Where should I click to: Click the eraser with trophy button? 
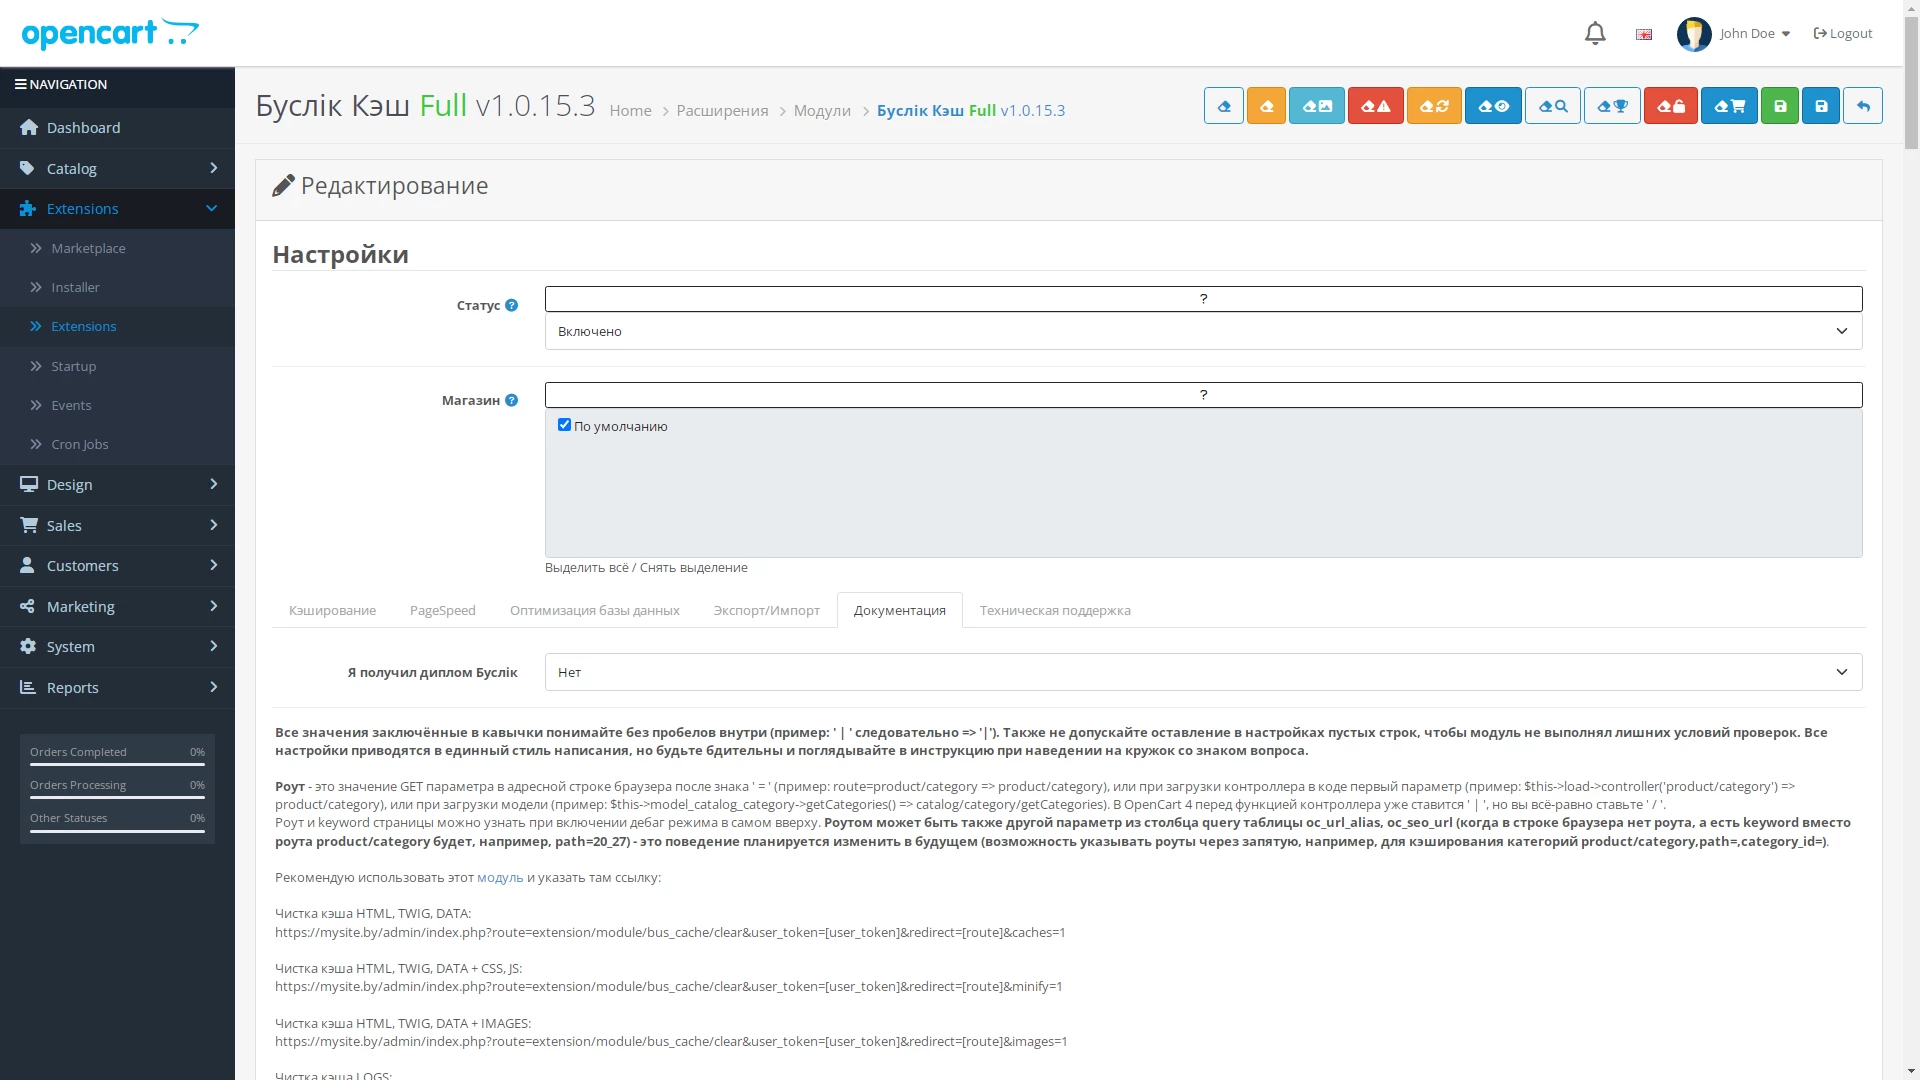[1612, 106]
